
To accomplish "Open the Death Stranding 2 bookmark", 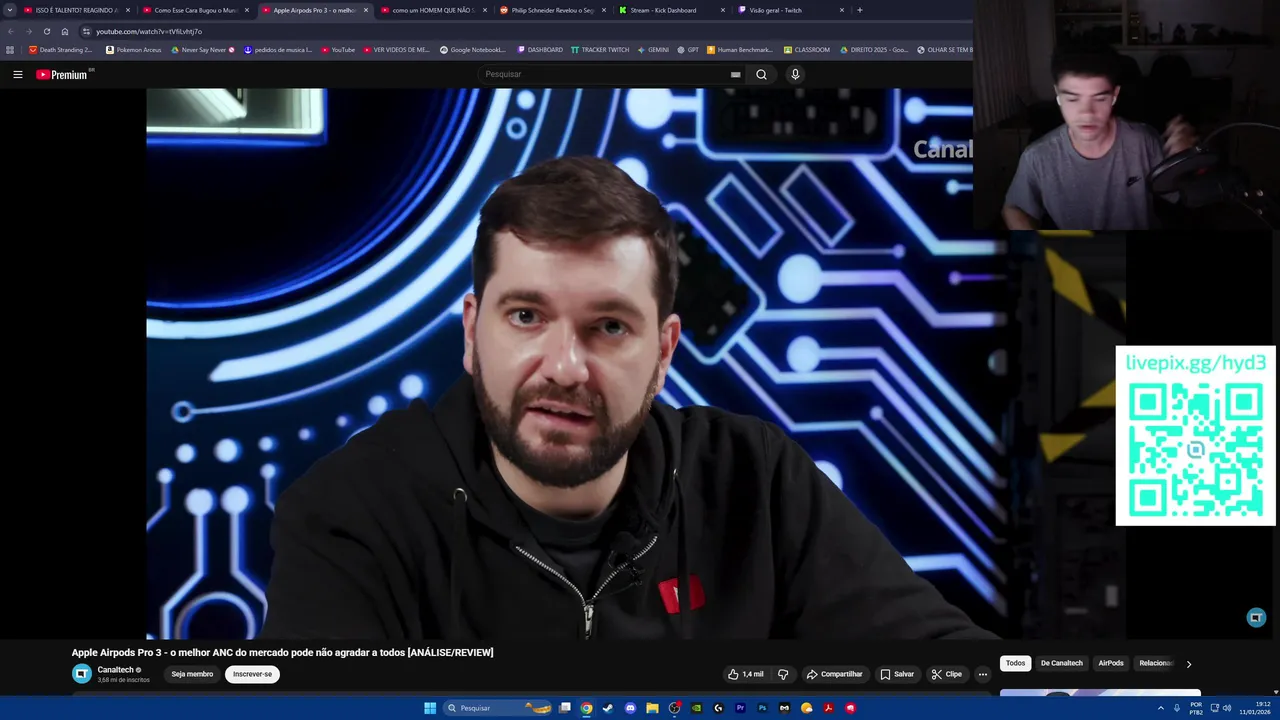I will click(x=60, y=49).
